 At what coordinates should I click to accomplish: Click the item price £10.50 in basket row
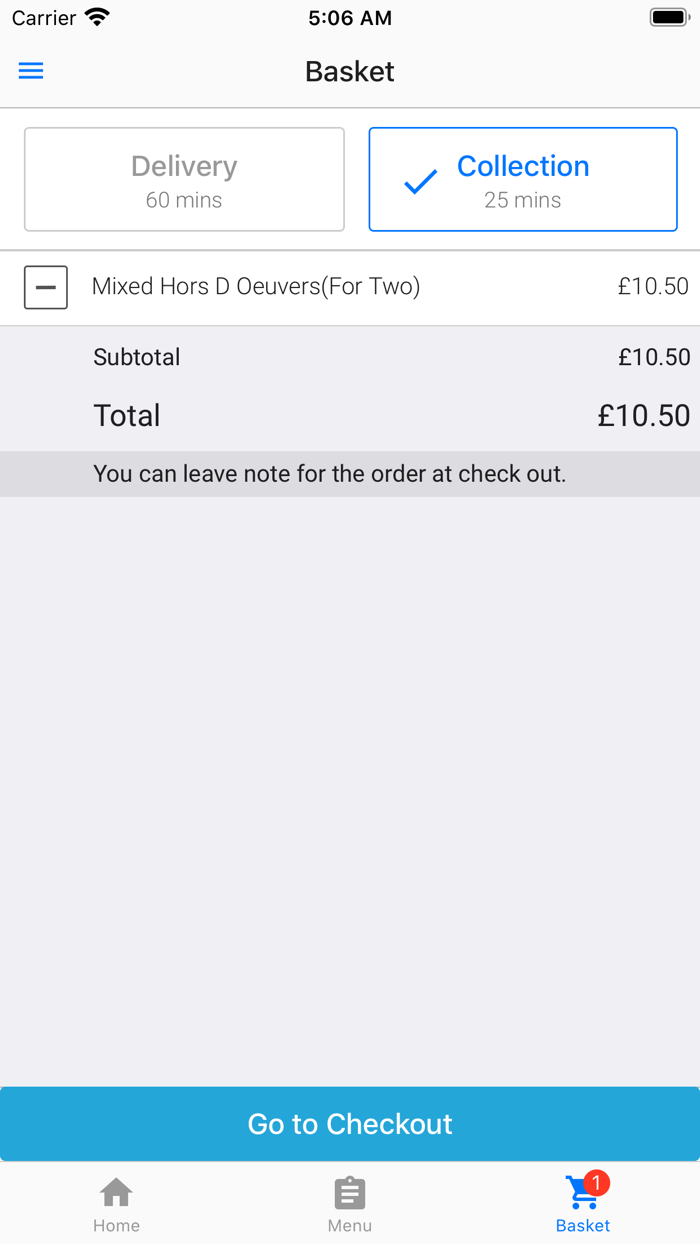point(653,287)
